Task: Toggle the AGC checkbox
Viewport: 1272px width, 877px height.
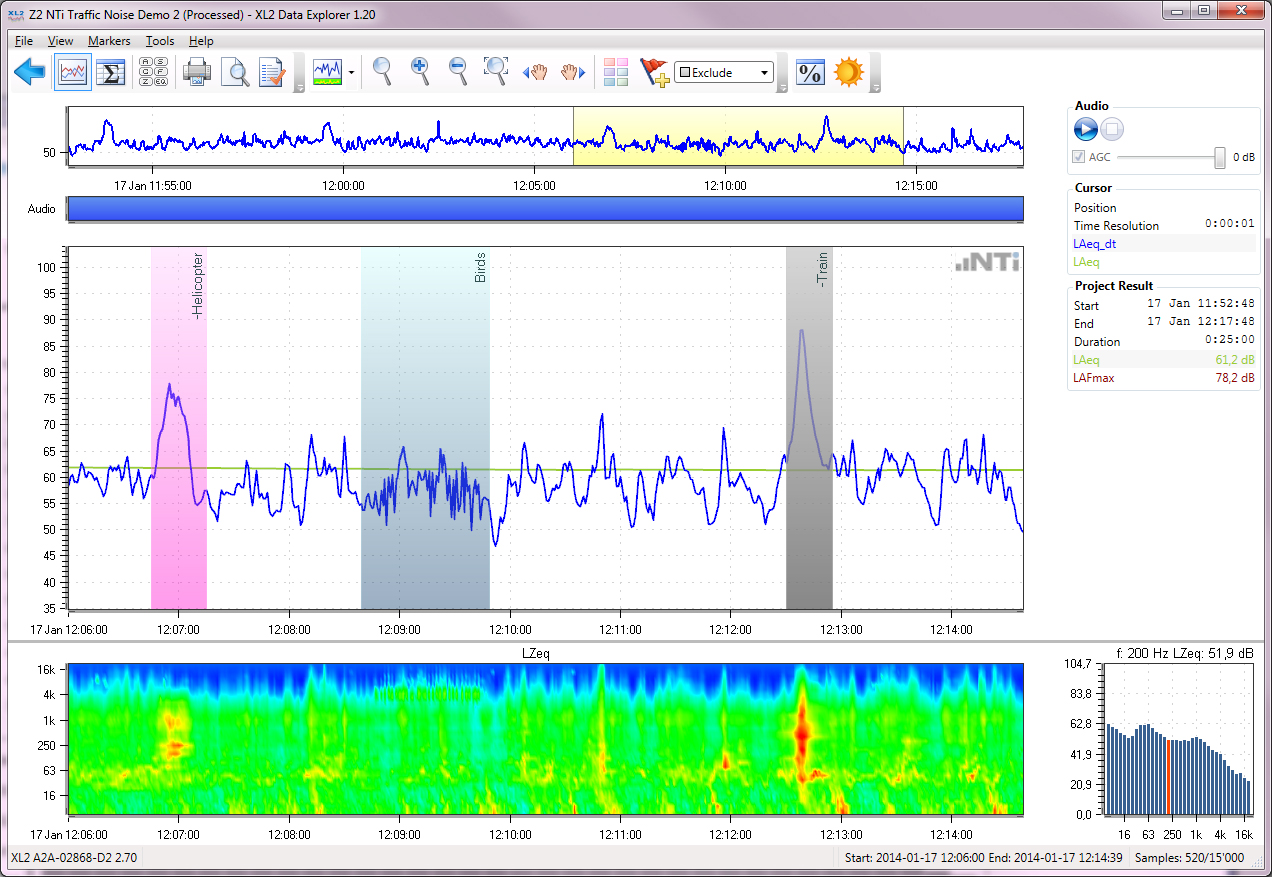Action: tap(1078, 157)
